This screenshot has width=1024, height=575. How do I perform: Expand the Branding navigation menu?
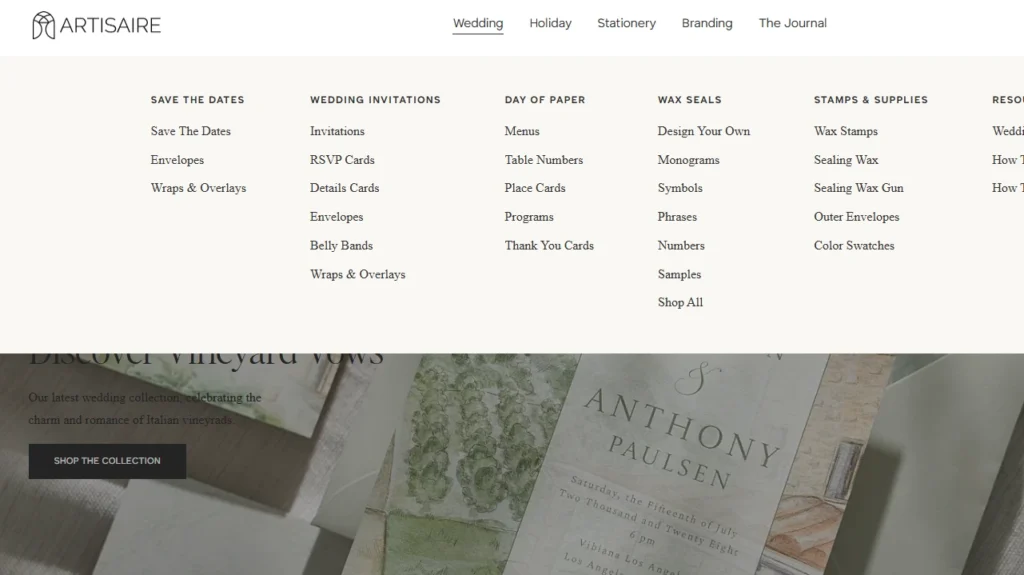pyautogui.click(x=707, y=23)
